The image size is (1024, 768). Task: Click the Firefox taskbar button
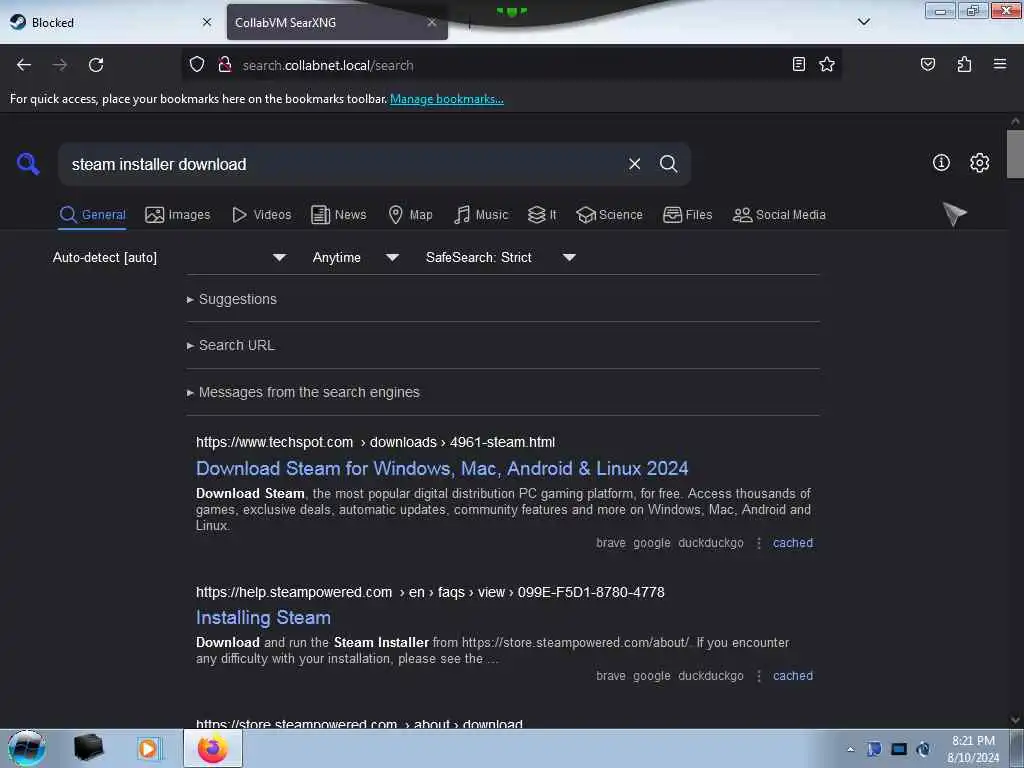click(213, 748)
